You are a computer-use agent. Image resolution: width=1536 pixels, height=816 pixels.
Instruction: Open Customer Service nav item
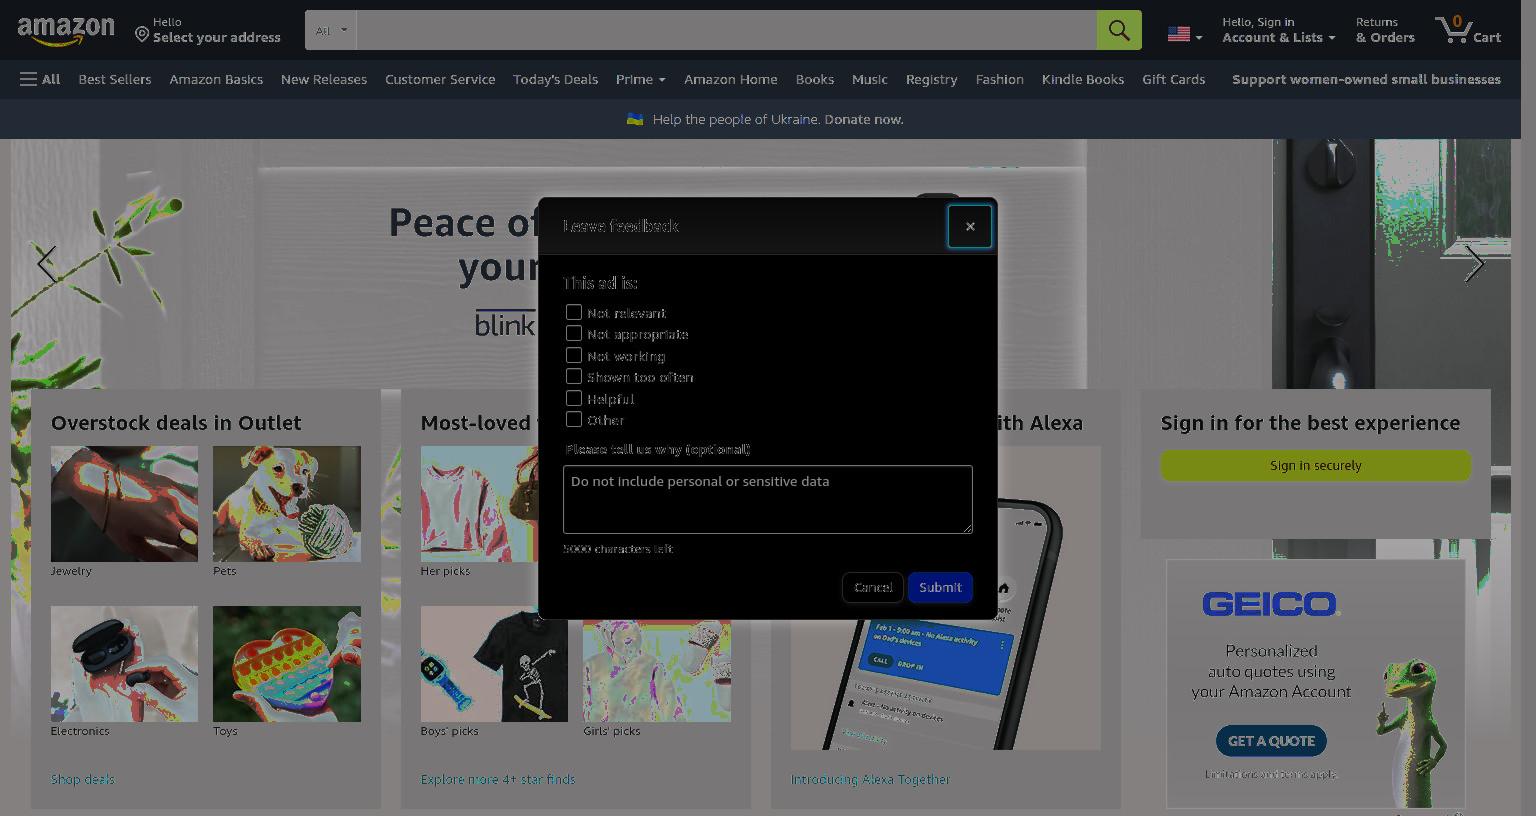pyautogui.click(x=440, y=79)
